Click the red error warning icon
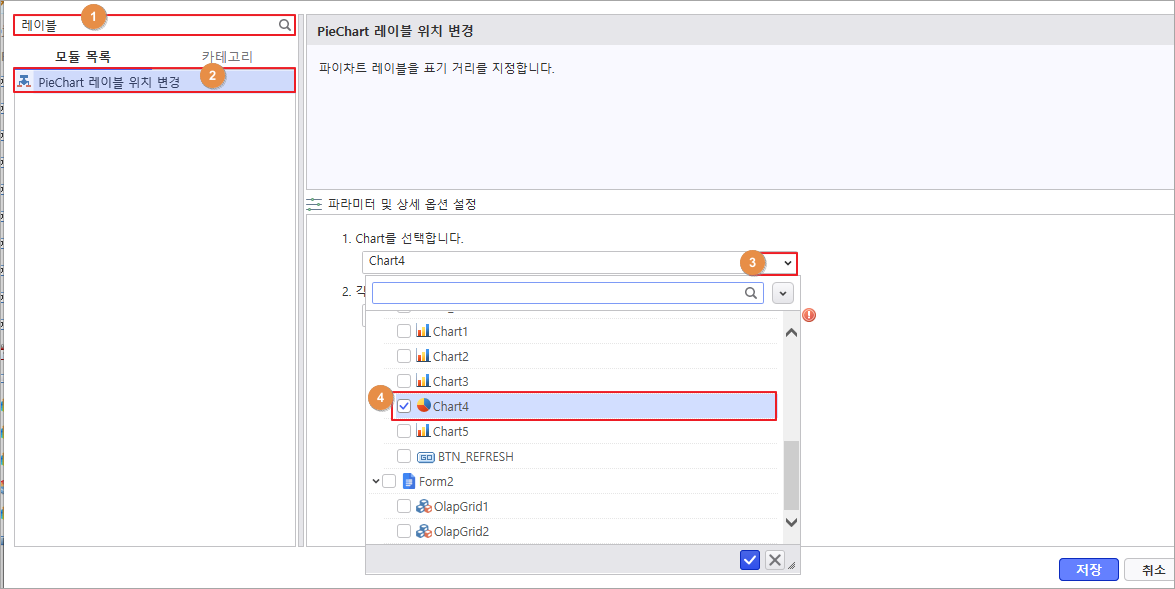 pos(809,314)
